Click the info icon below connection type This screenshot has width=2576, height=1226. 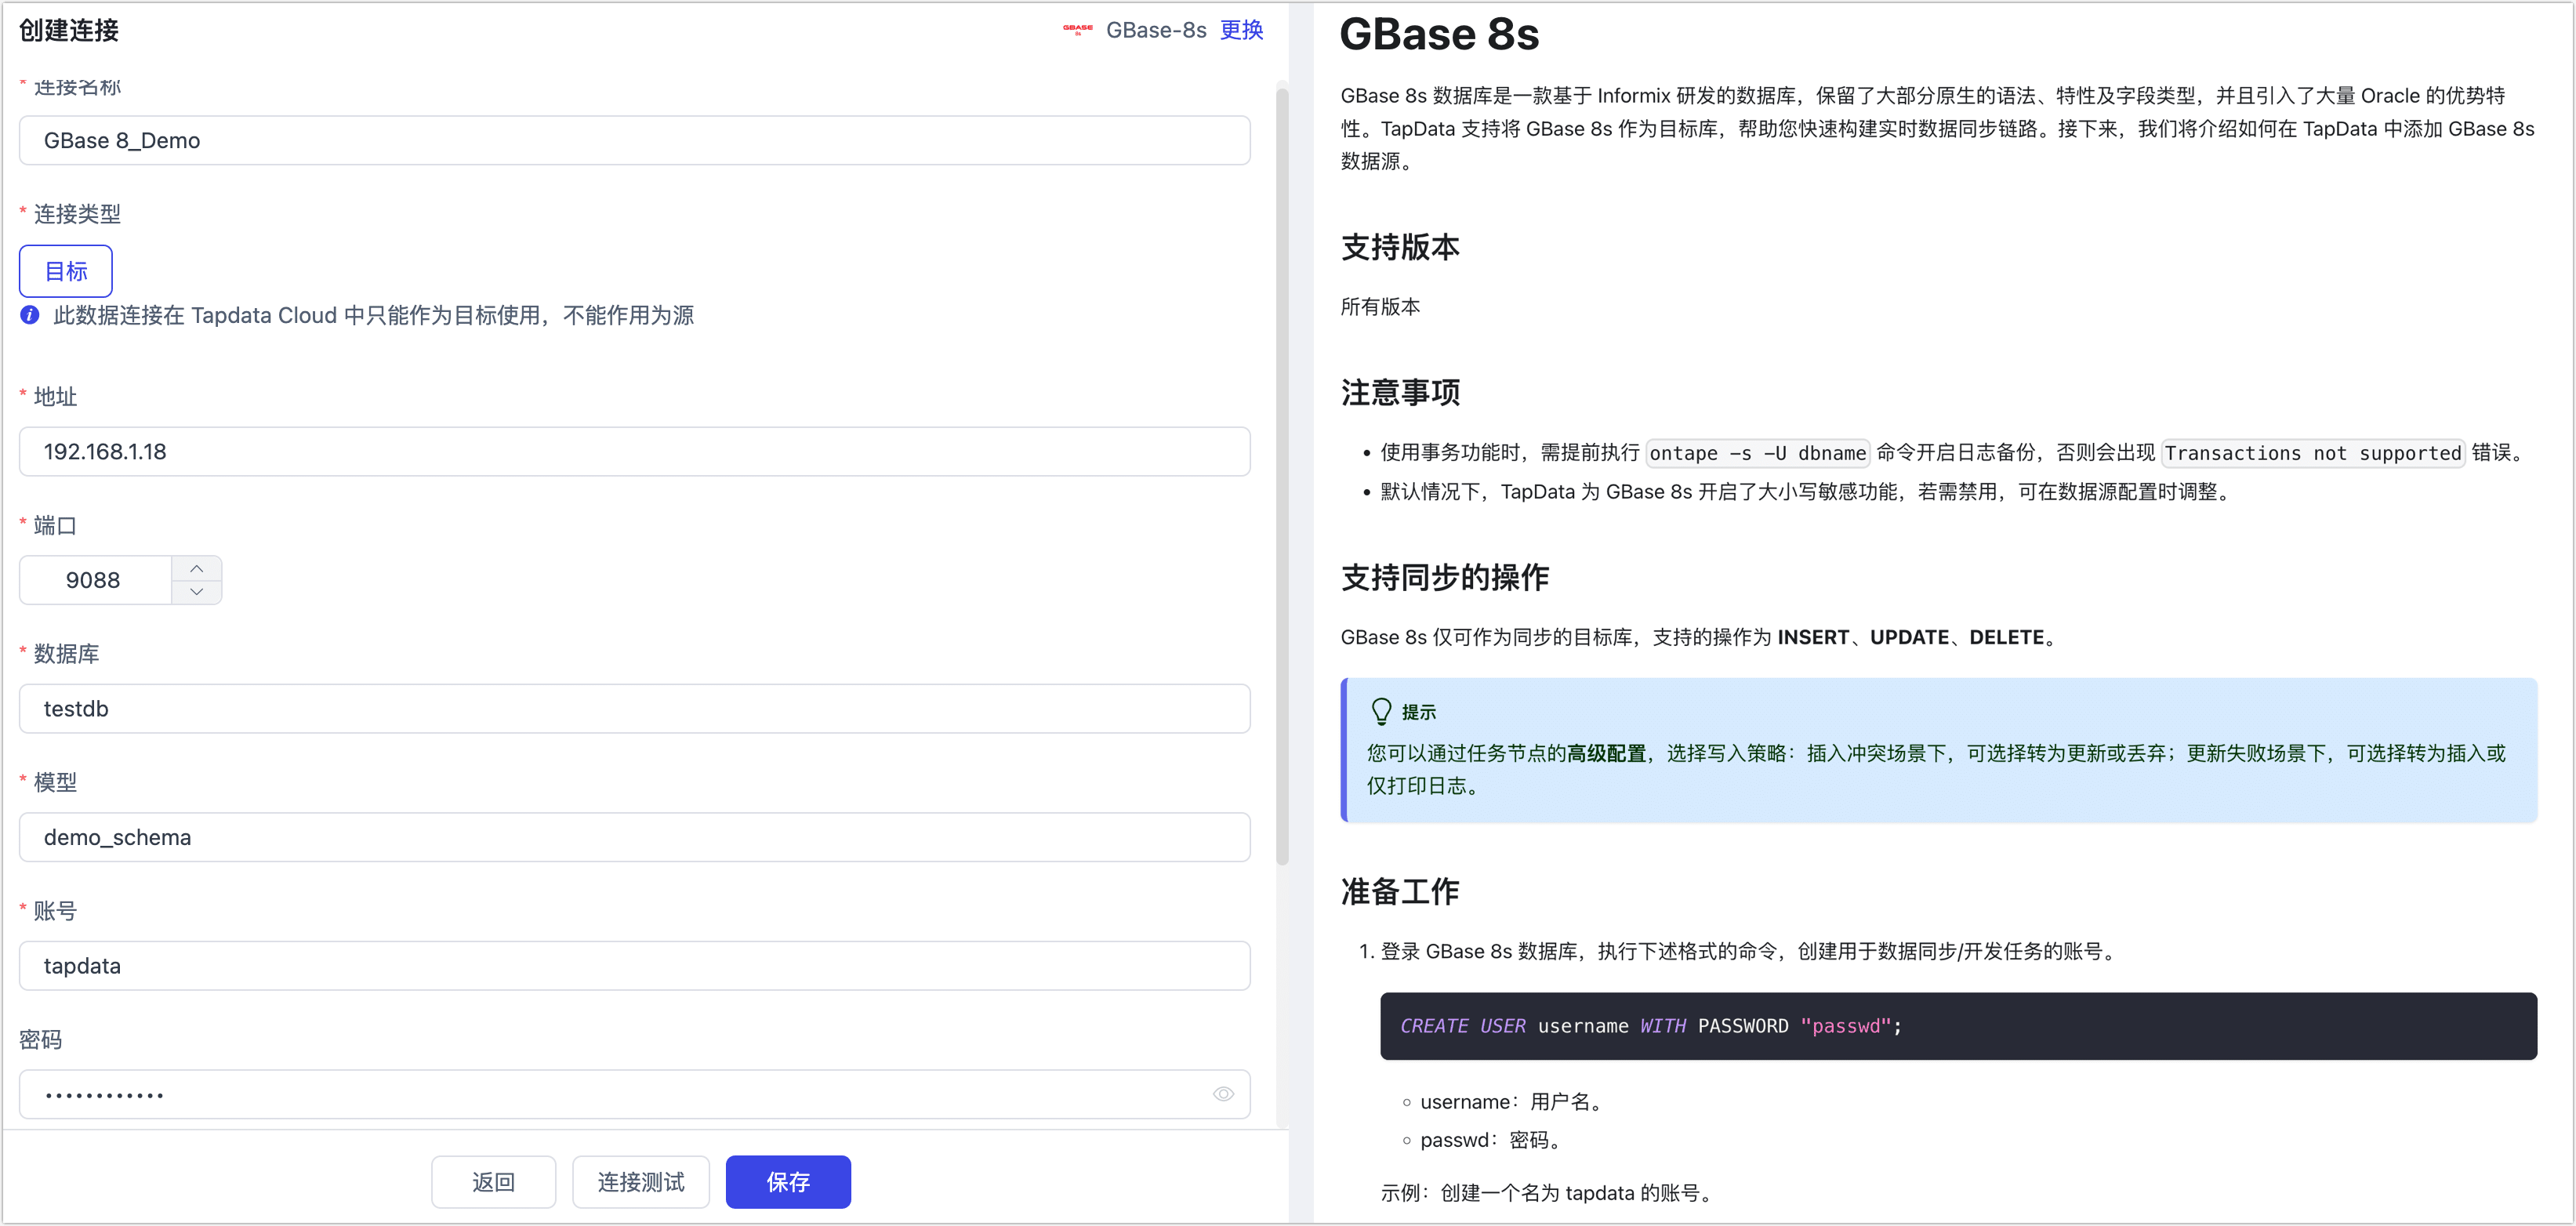click(x=28, y=315)
